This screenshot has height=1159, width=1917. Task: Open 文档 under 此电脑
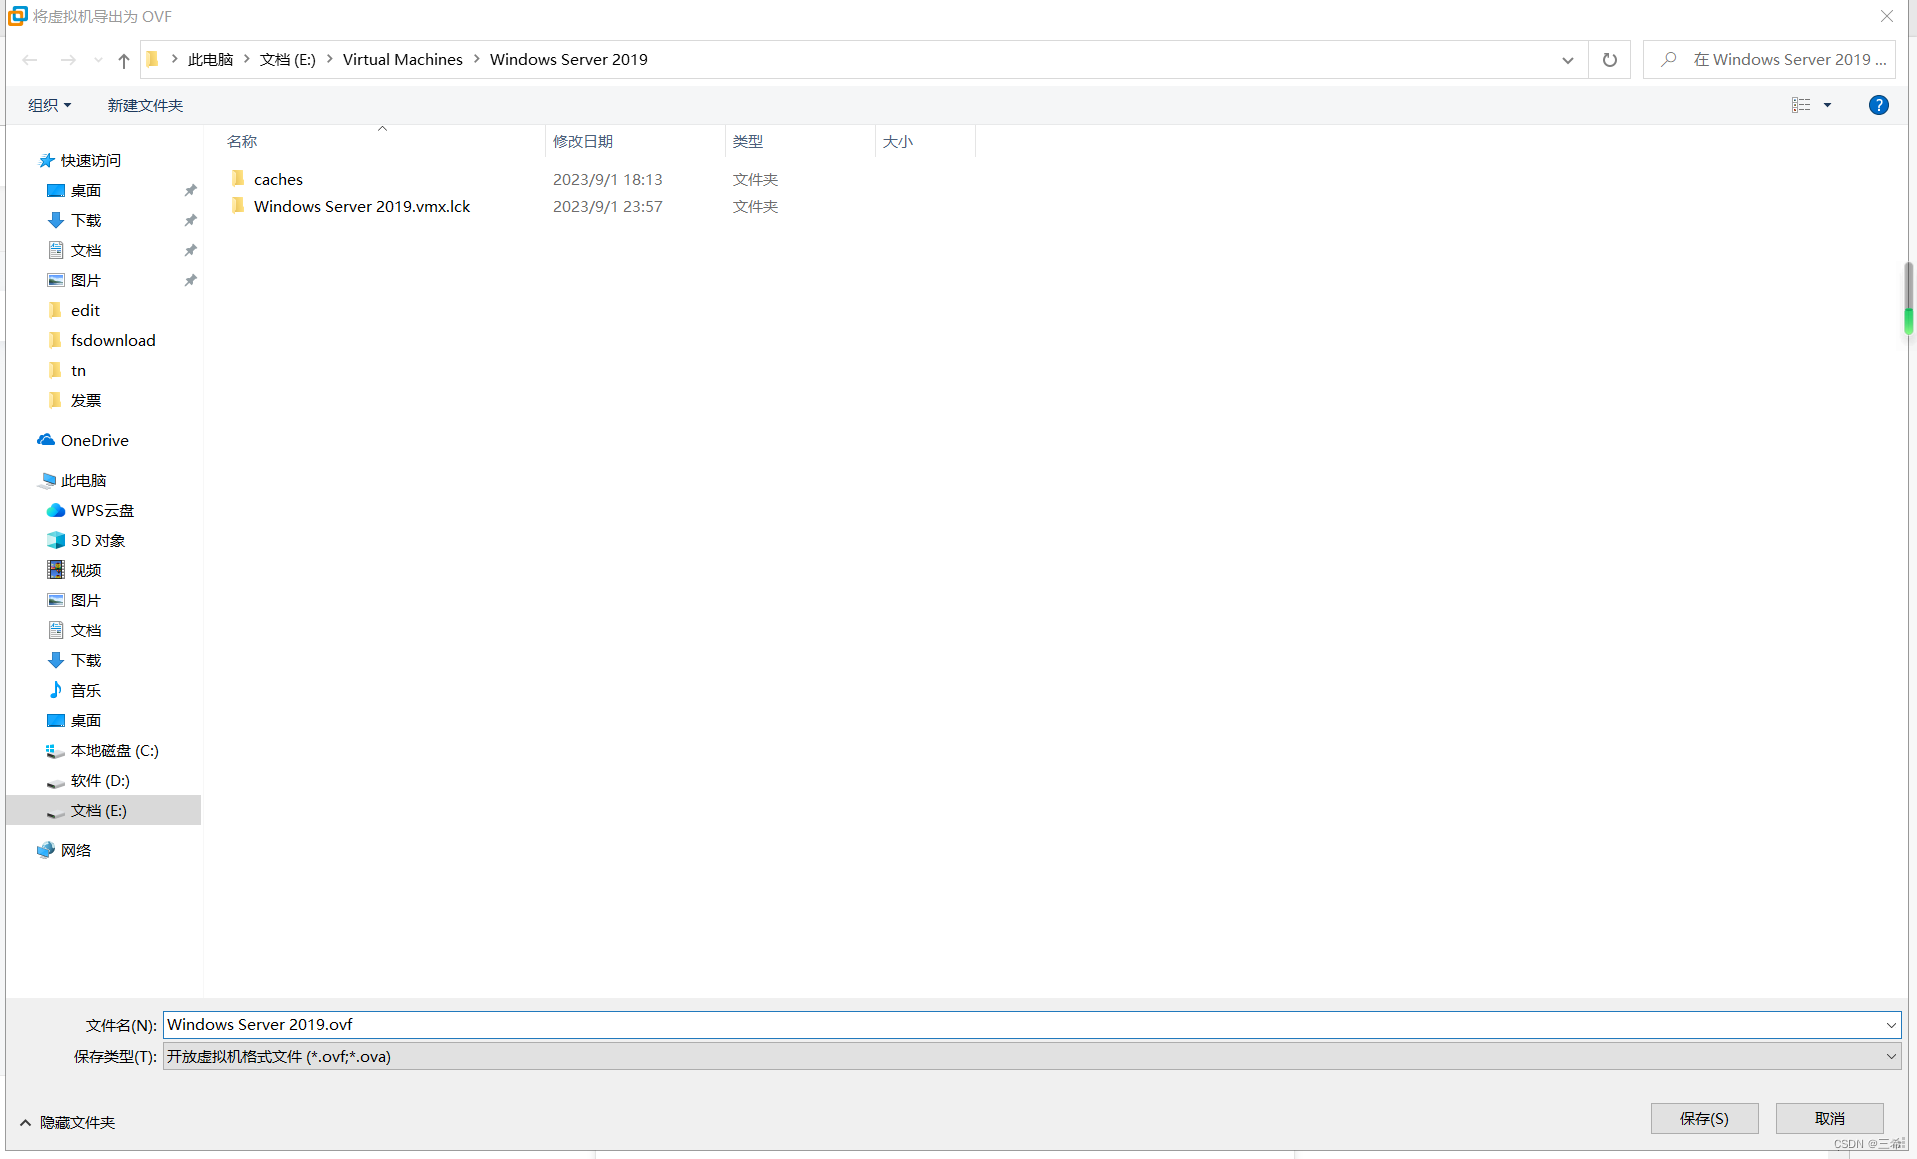click(85, 630)
